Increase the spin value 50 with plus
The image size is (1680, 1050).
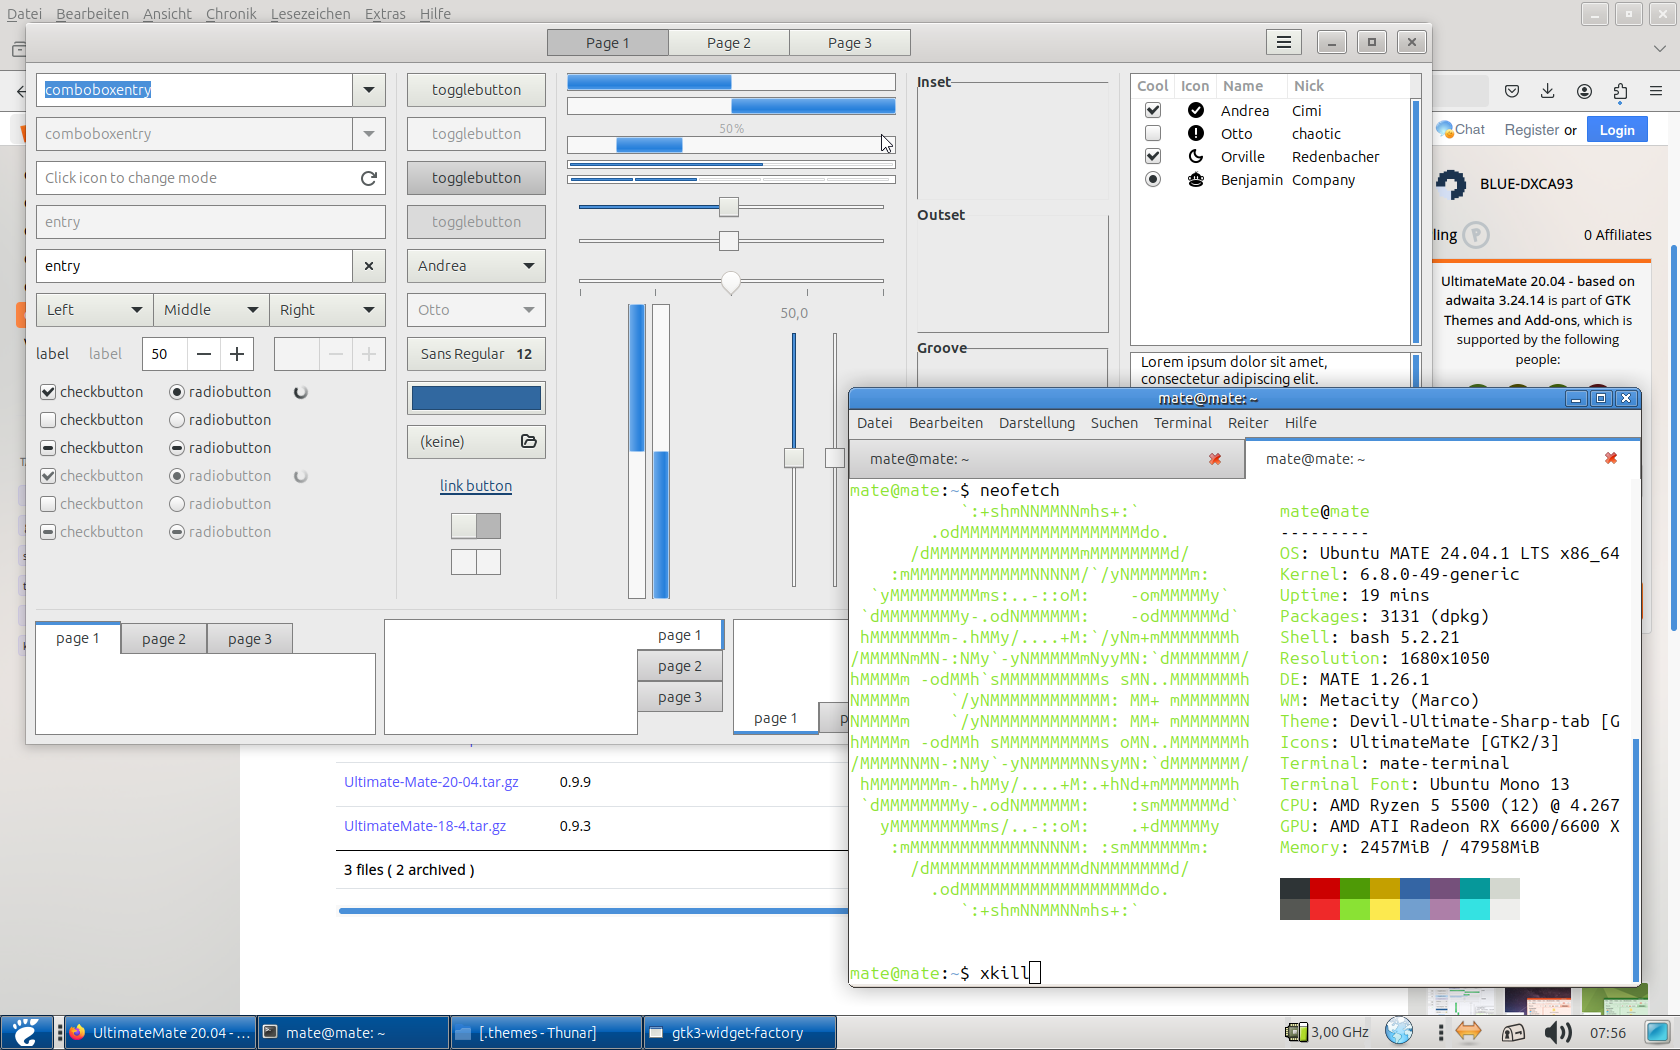[x=237, y=354]
